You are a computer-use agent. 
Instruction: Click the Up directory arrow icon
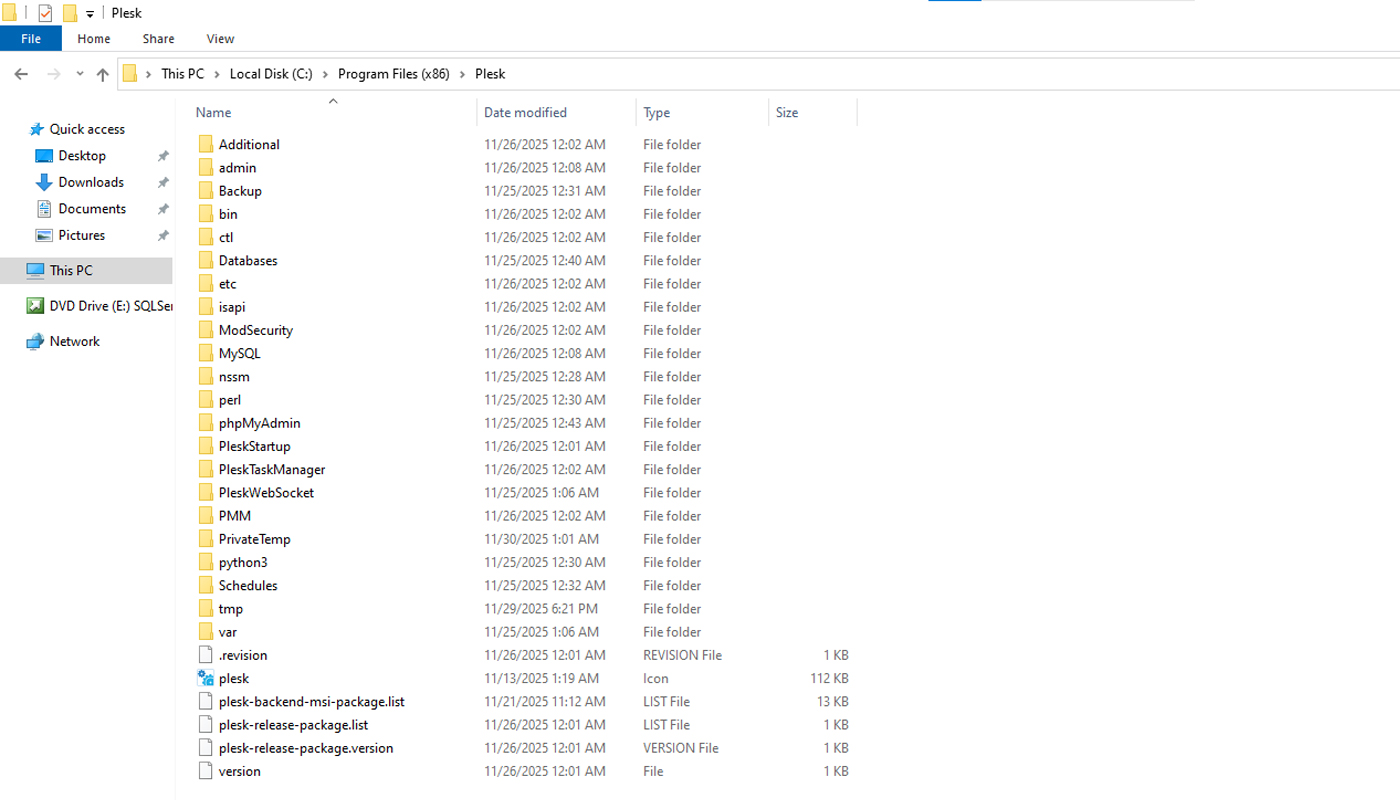coord(102,74)
